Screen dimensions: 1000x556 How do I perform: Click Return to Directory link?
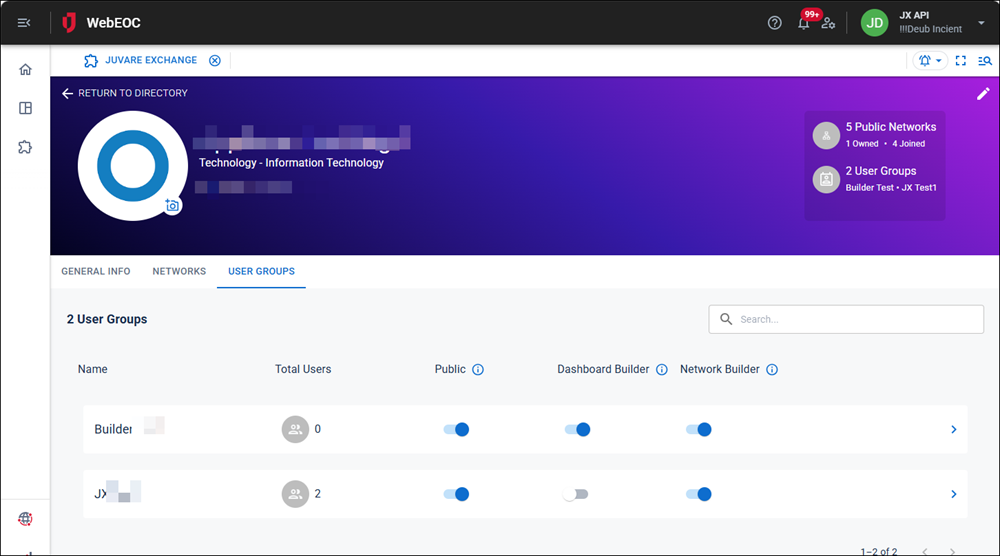pos(125,93)
